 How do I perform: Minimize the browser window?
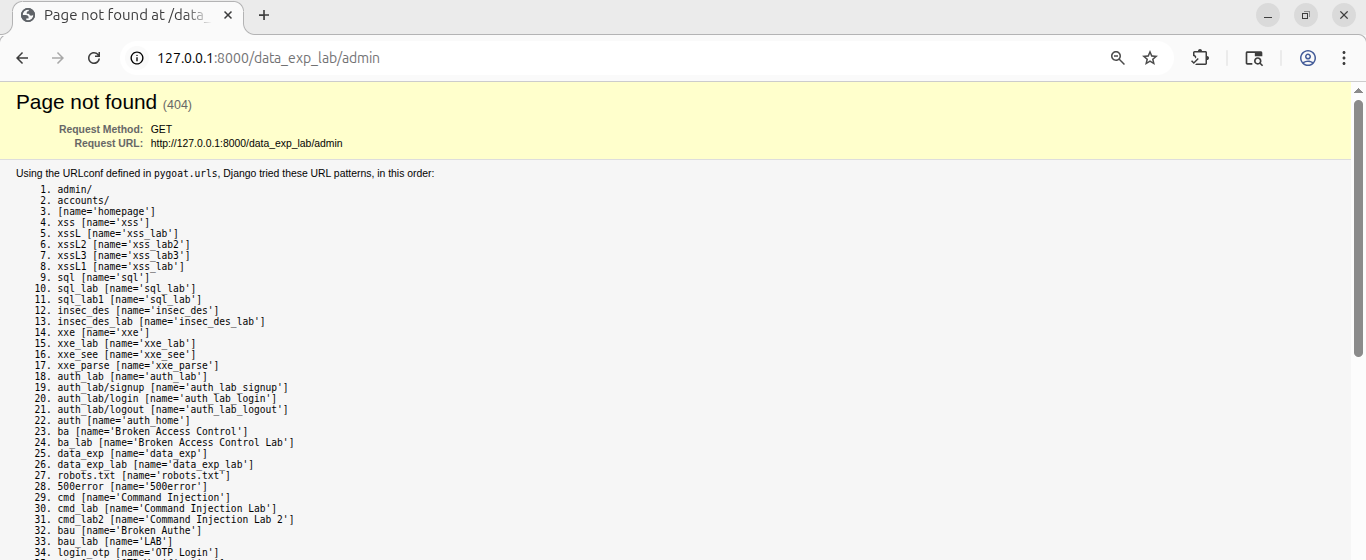click(1268, 16)
